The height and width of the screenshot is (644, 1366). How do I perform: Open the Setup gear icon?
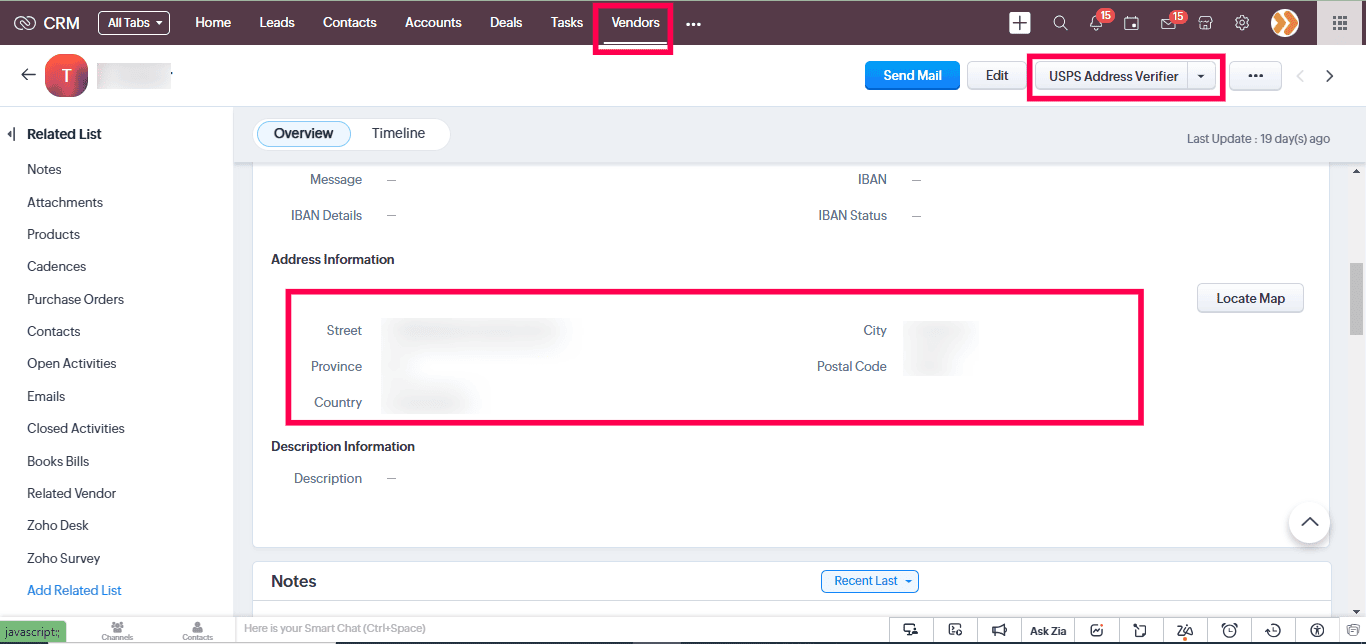pos(1242,22)
